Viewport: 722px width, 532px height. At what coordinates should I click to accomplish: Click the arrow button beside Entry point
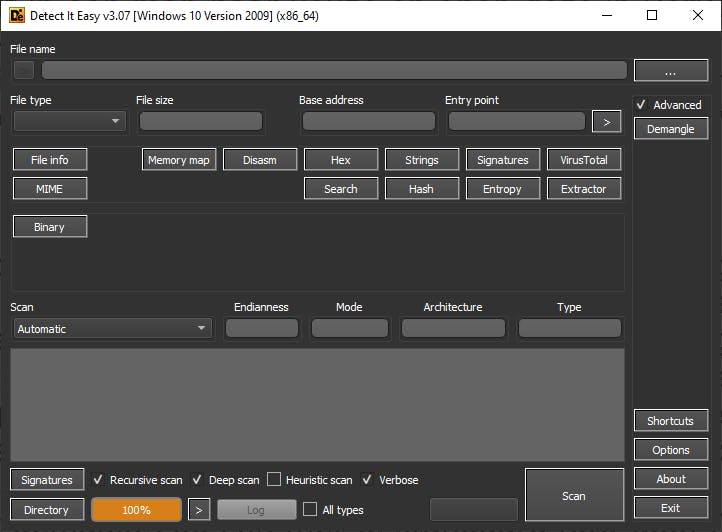(605, 122)
